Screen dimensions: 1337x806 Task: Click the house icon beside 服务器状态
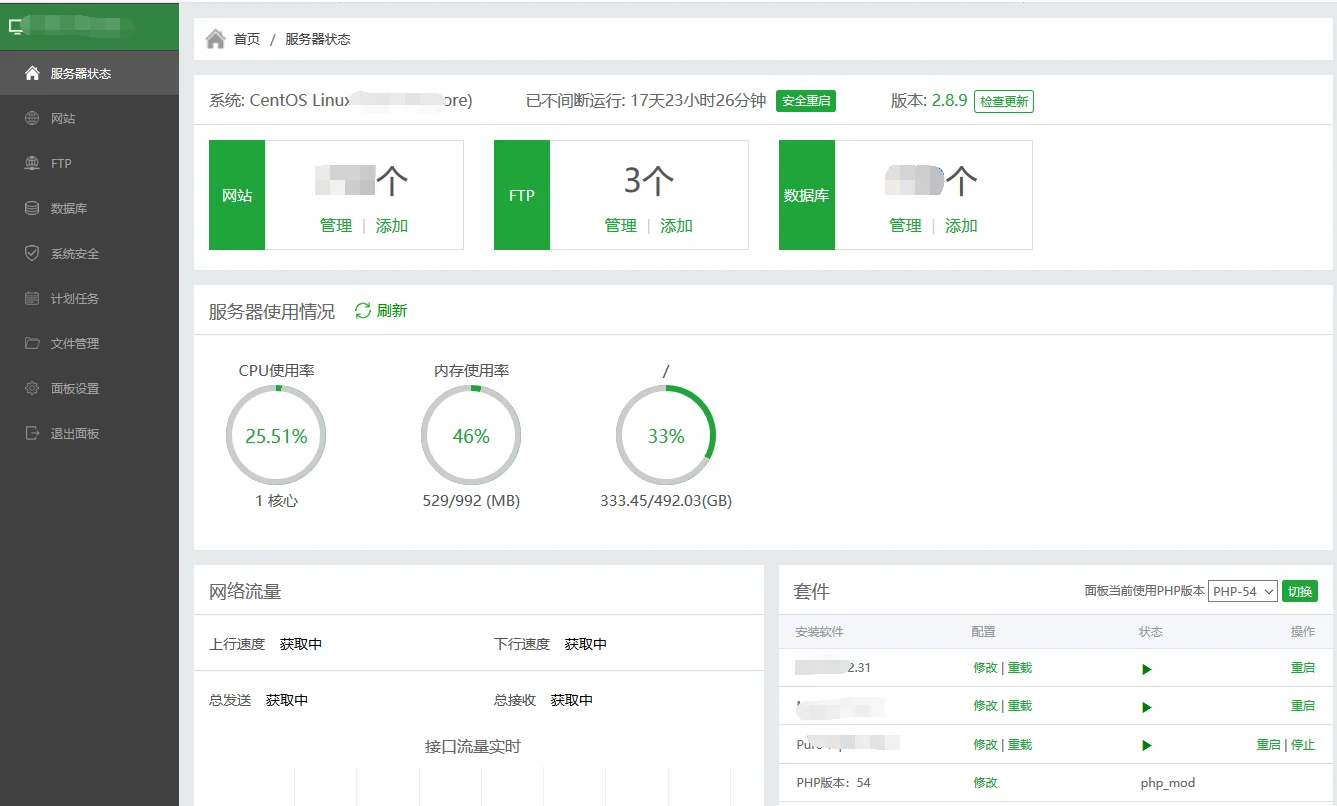coord(32,73)
